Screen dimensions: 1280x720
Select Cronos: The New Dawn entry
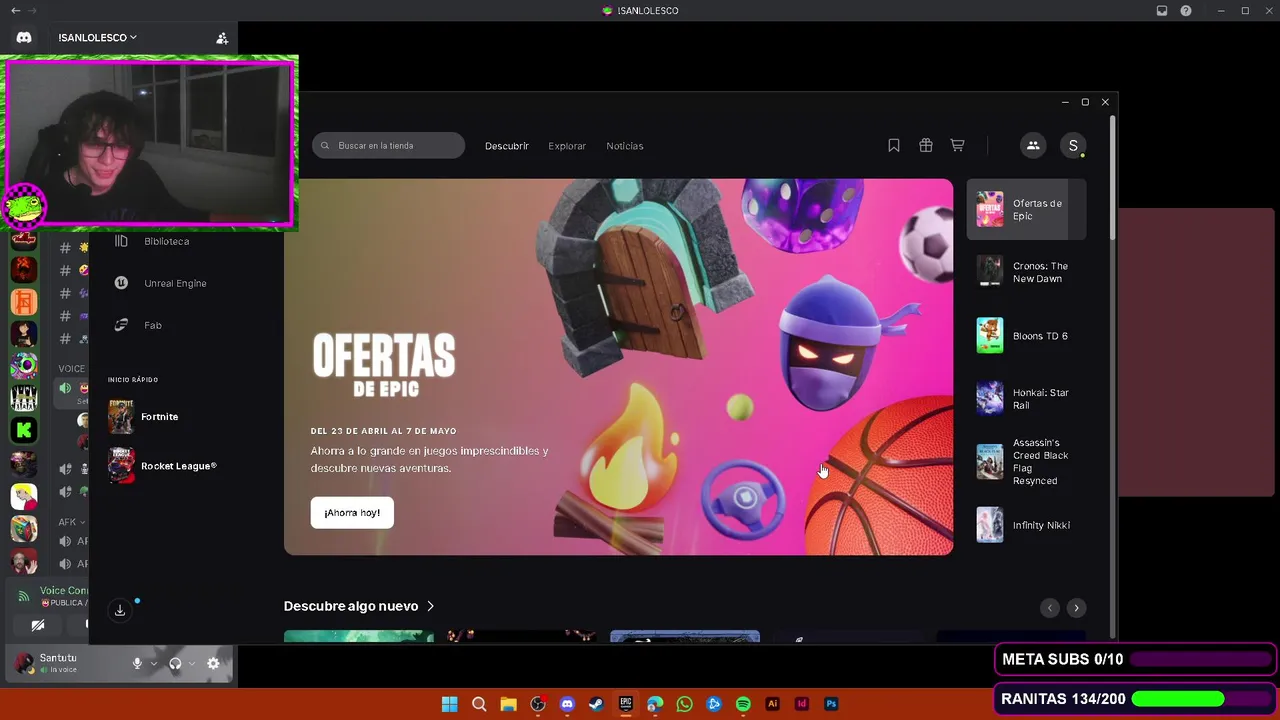tap(1026, 272)
